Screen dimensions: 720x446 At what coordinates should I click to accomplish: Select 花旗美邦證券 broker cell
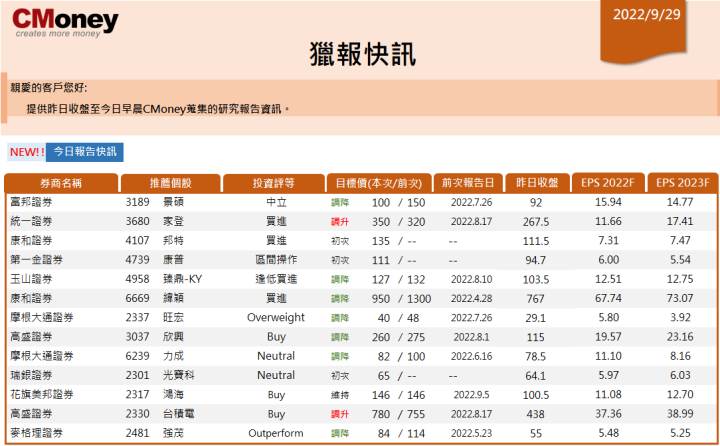[42, 395]
